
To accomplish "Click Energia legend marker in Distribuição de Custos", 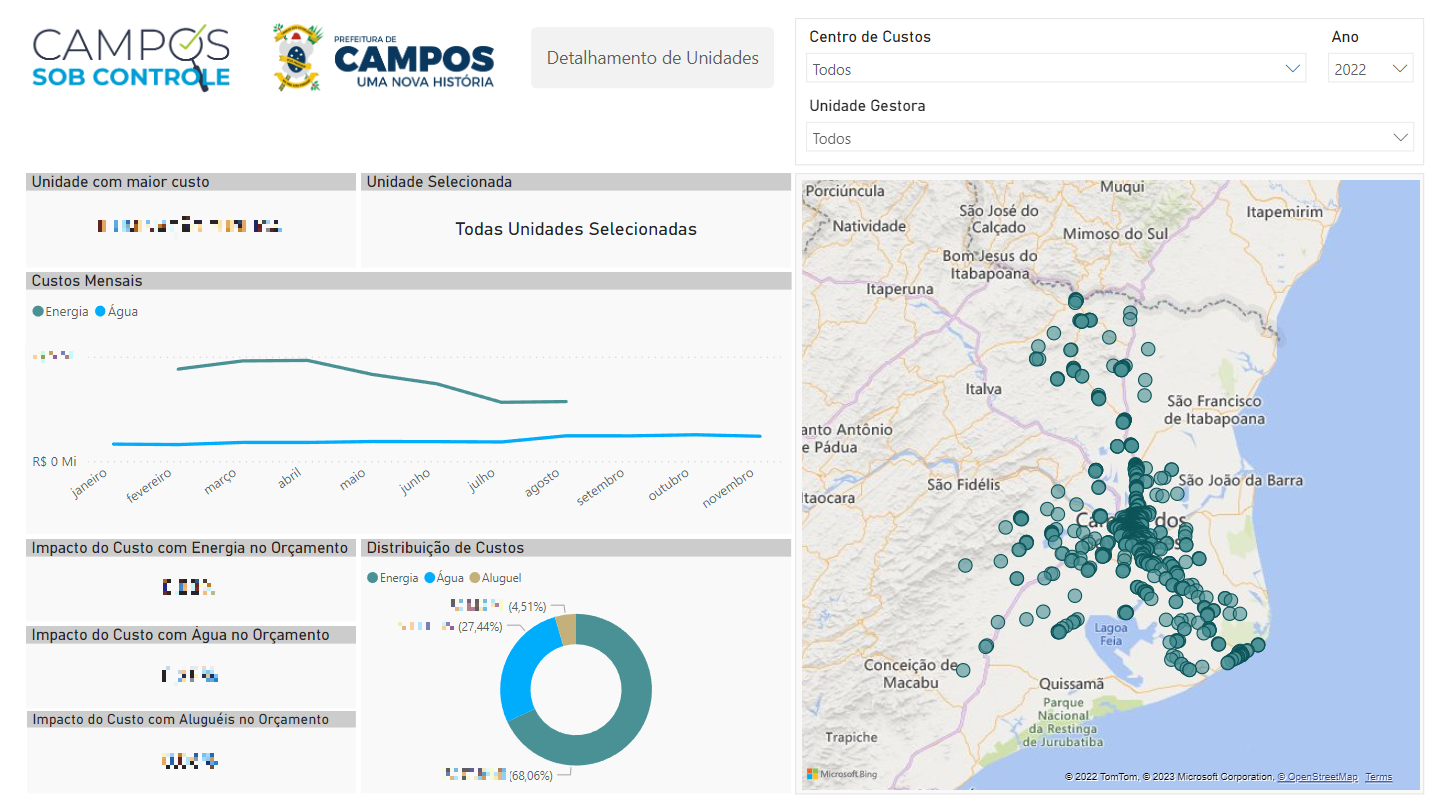I will point(373,578).
